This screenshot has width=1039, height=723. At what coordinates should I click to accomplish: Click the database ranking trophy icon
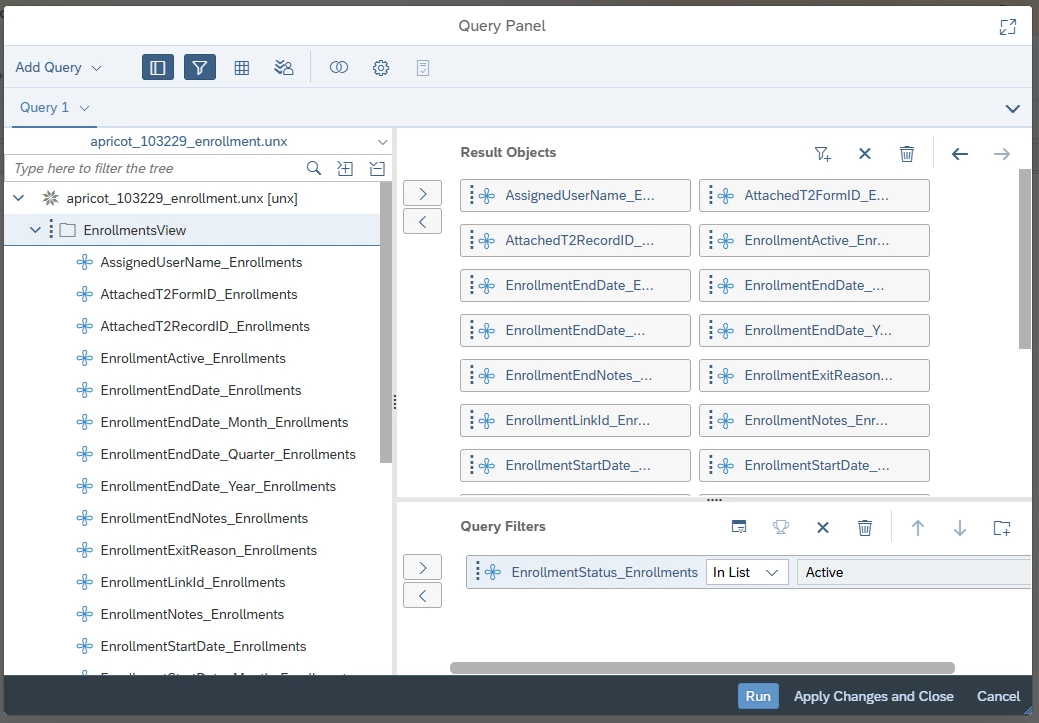(x=781, y=528)
